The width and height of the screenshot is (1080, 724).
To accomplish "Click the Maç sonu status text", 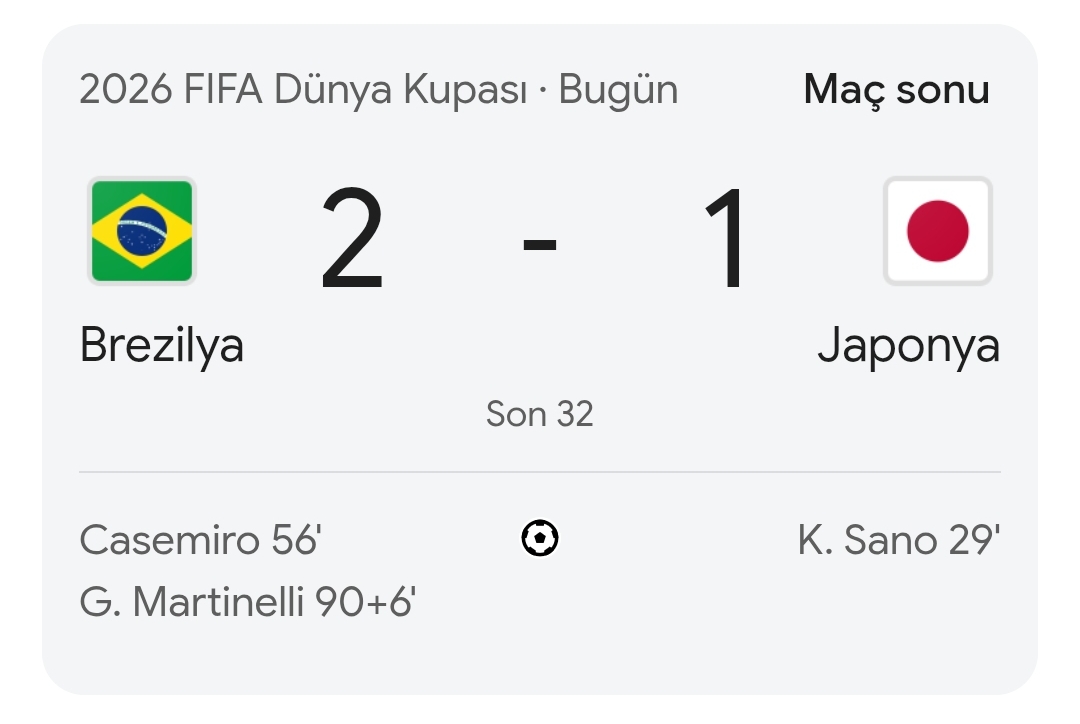I will (x=897, y=90).
